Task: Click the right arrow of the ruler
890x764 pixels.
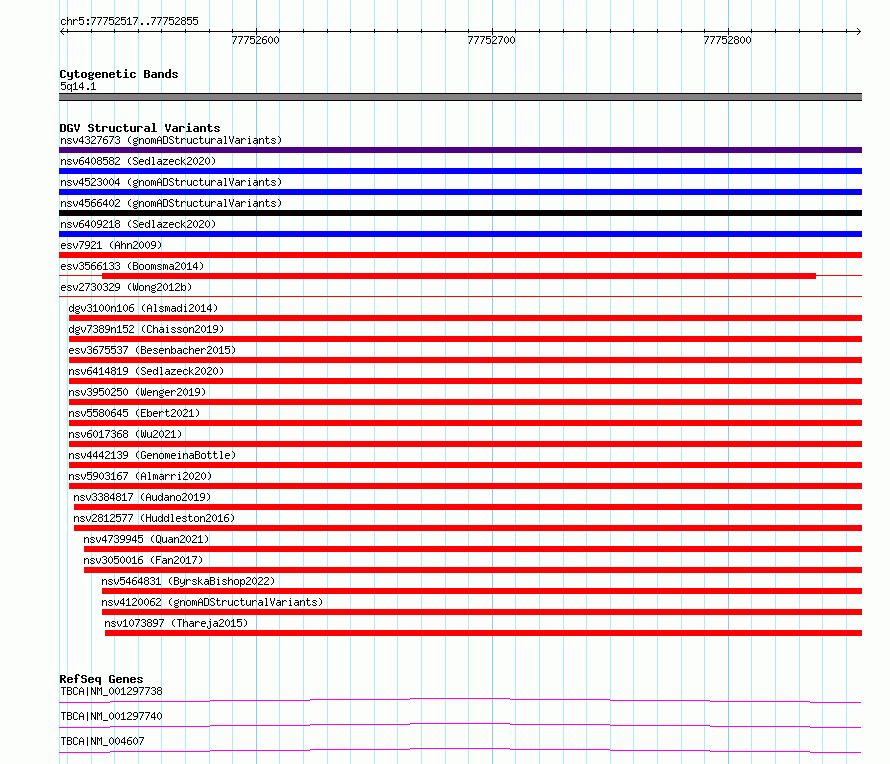Action: 858,32
